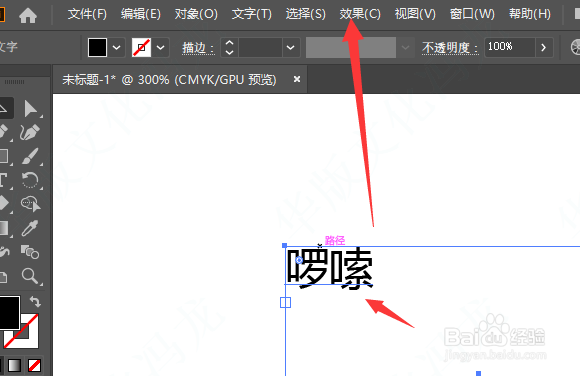Open the 文件(F) menu

[87, 14]
